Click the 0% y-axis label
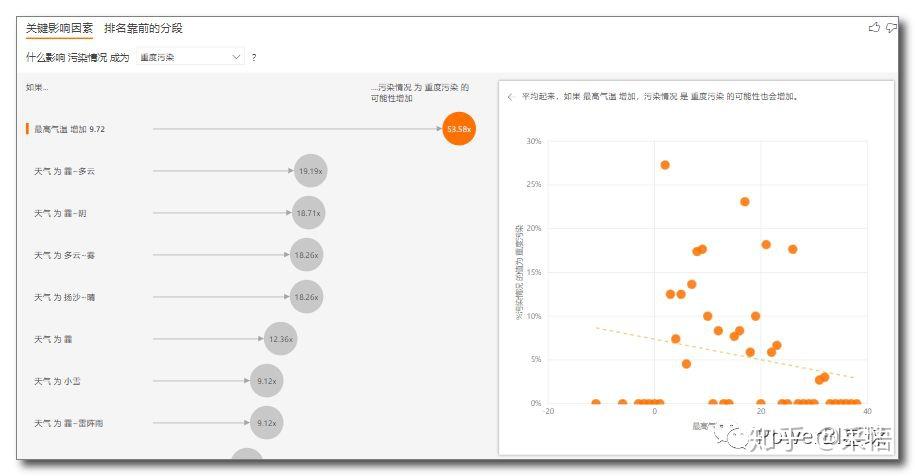 [x=535, y=403]
